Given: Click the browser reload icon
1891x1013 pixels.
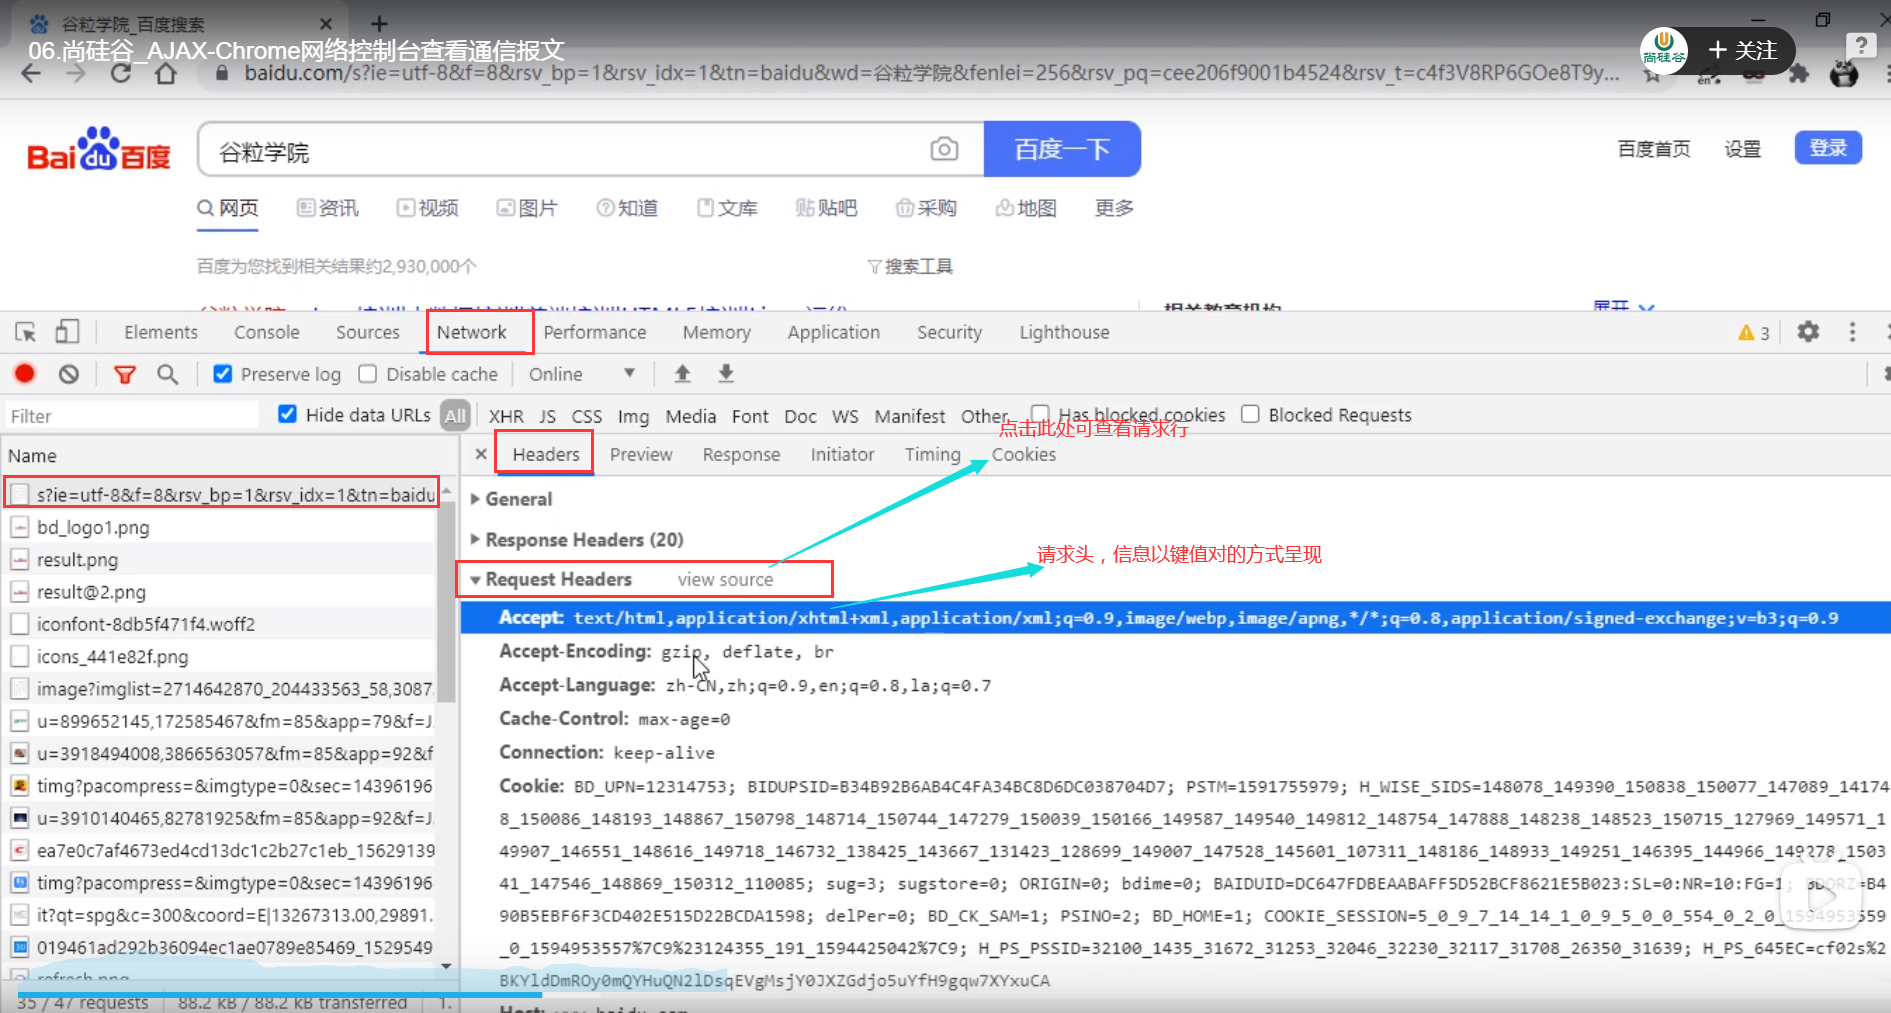Looking at the screenshot, I should click(x=121, y=74).
